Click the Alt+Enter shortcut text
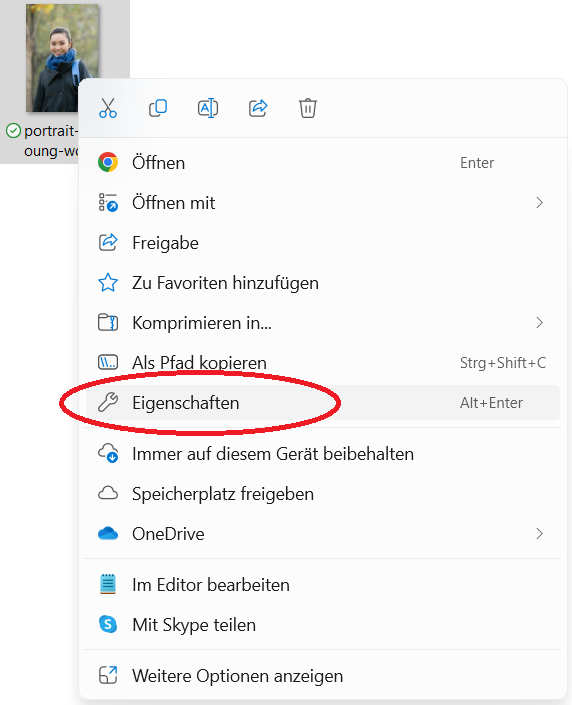Screen dimensions: 572x705 pyautogui.click(x=491, y=402)
